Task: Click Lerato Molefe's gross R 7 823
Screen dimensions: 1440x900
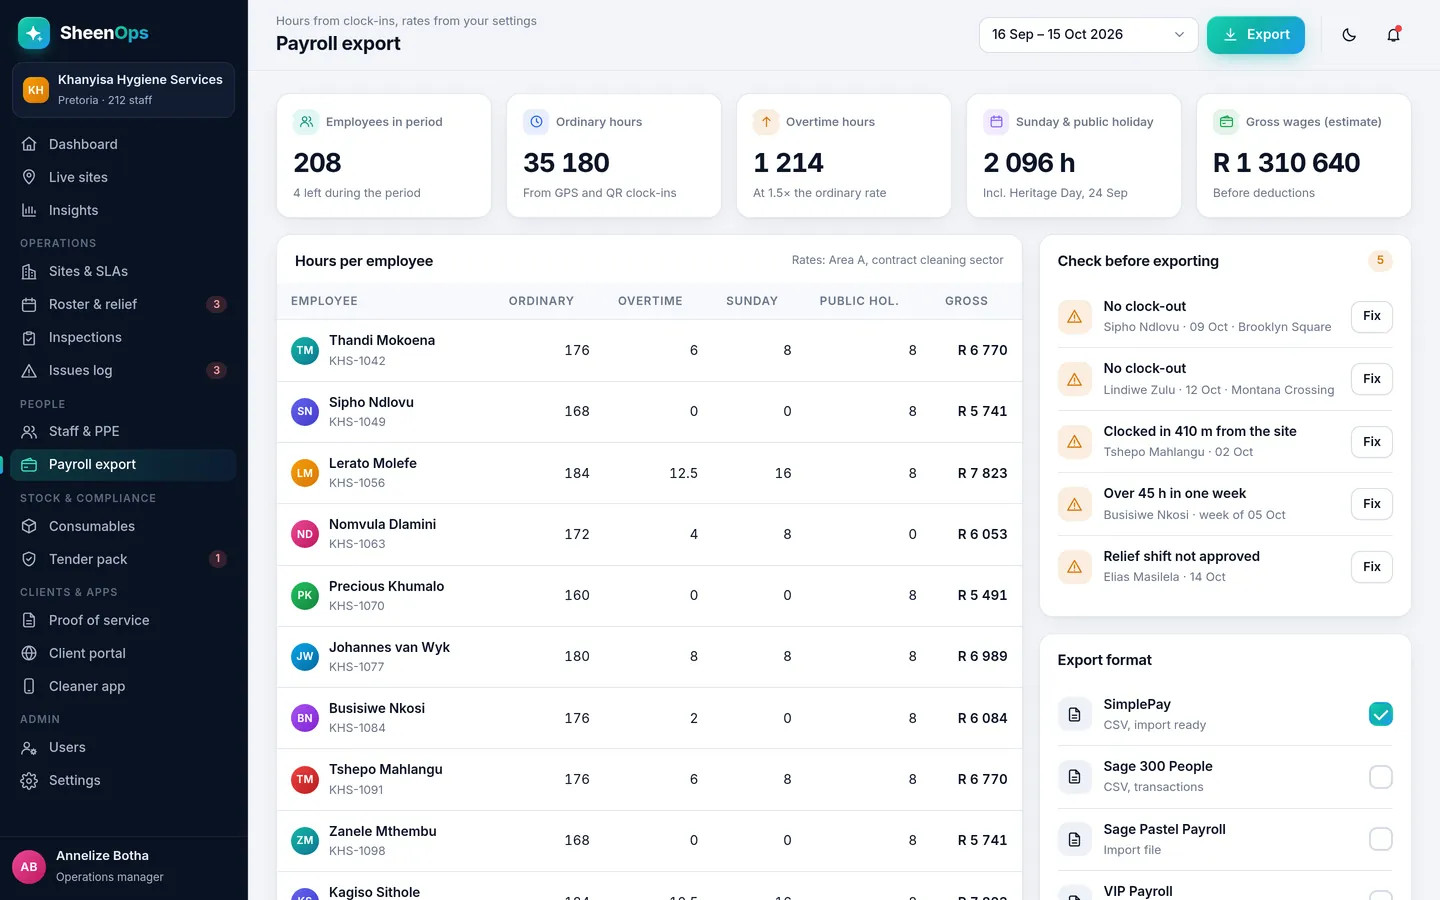Action: [x=982, y=473]
